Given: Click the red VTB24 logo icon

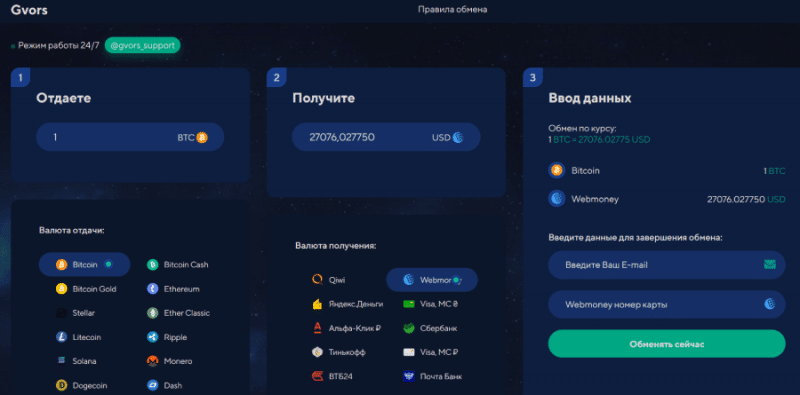Looking at the screenshot, I should tap(317, 377).
